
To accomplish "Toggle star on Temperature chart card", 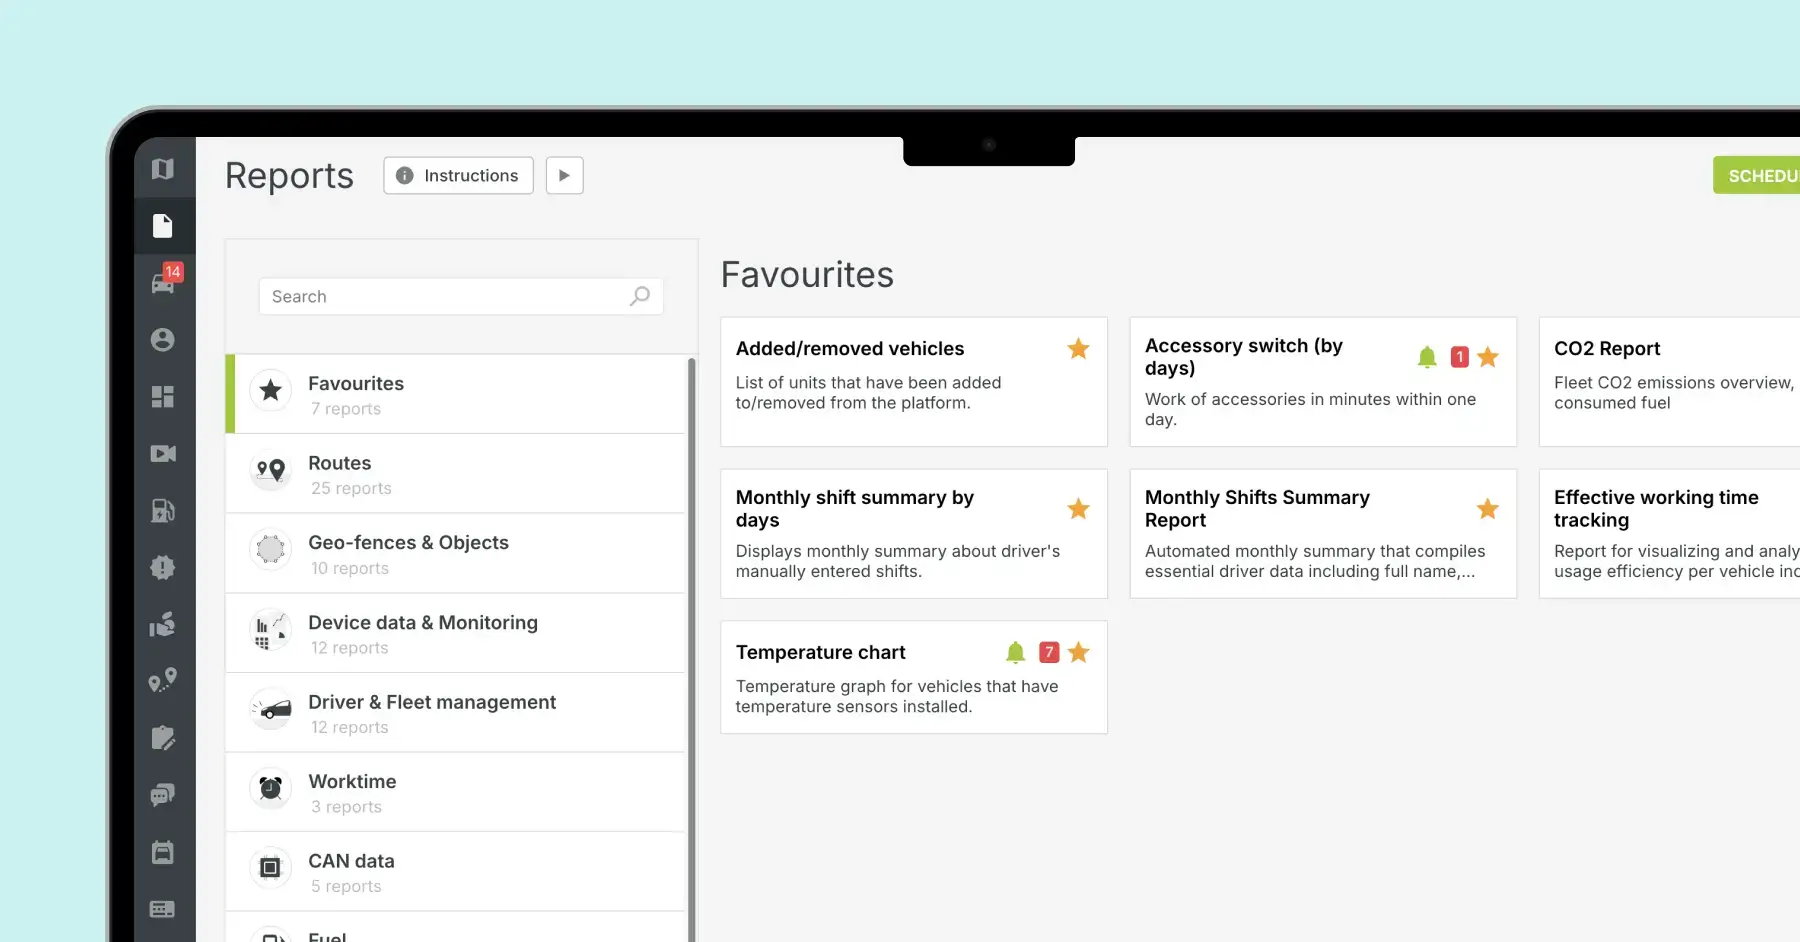I will click(x=1078, y=653).
